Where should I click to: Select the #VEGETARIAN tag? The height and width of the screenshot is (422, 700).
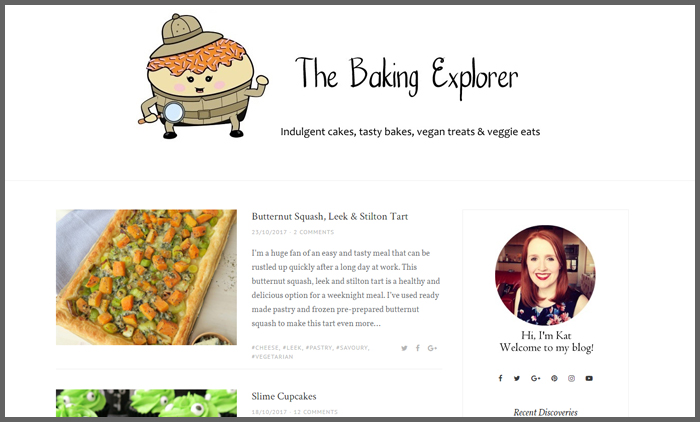[272, 357]
